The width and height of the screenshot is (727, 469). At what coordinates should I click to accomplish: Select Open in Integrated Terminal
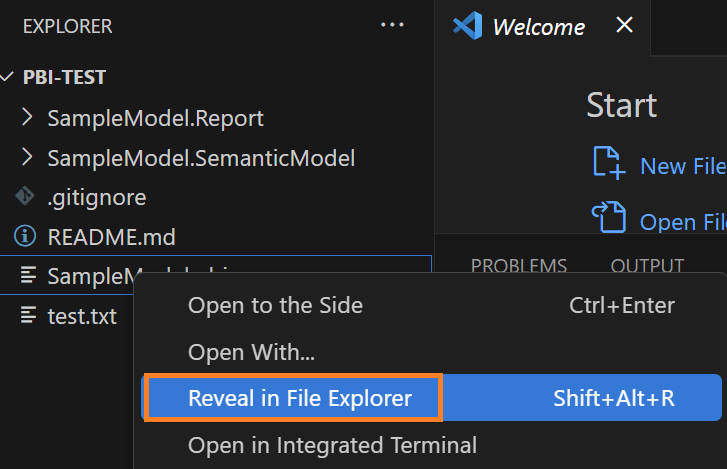tap(332, 445)
